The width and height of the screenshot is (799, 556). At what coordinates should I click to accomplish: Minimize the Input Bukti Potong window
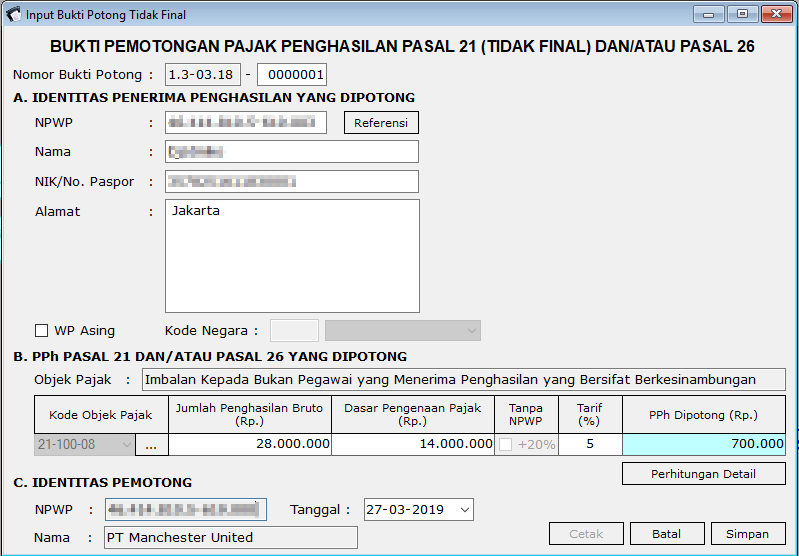[x=709, y=14]
